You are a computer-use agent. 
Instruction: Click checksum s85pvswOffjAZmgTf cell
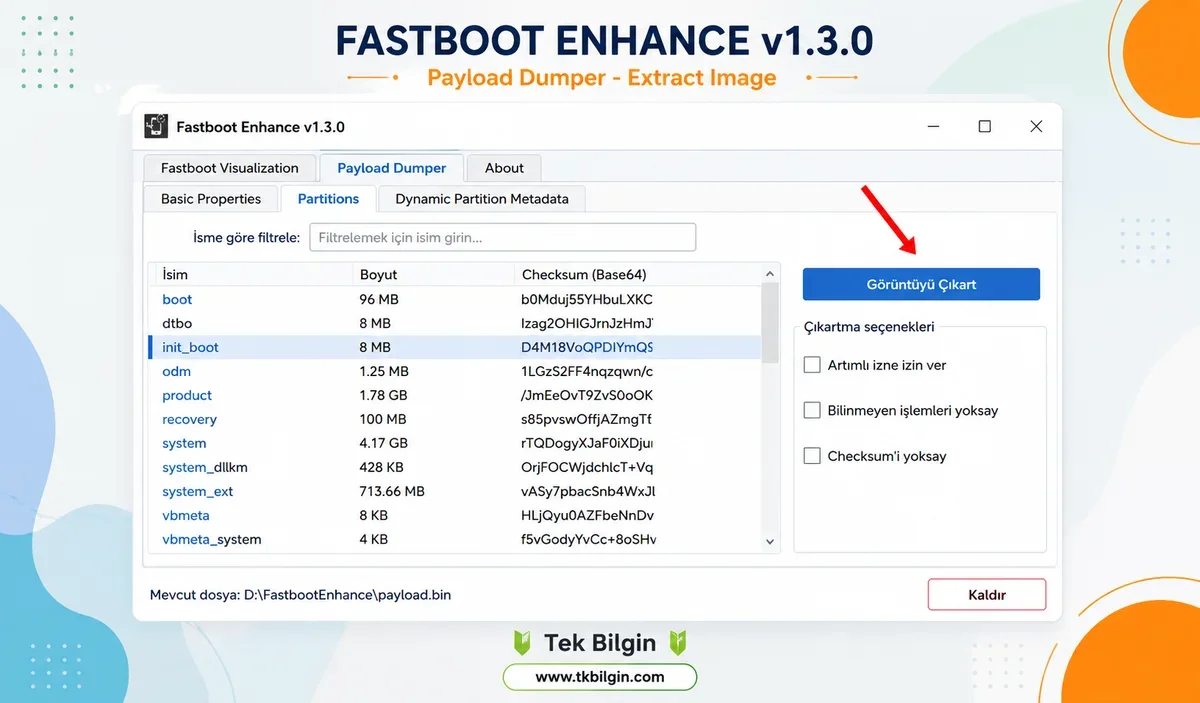(587, 419)
